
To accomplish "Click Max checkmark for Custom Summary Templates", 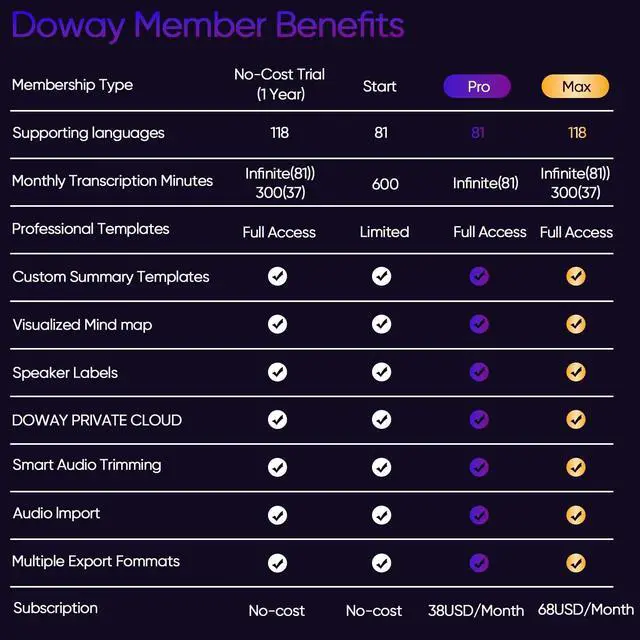I will (x=576, y=276).
